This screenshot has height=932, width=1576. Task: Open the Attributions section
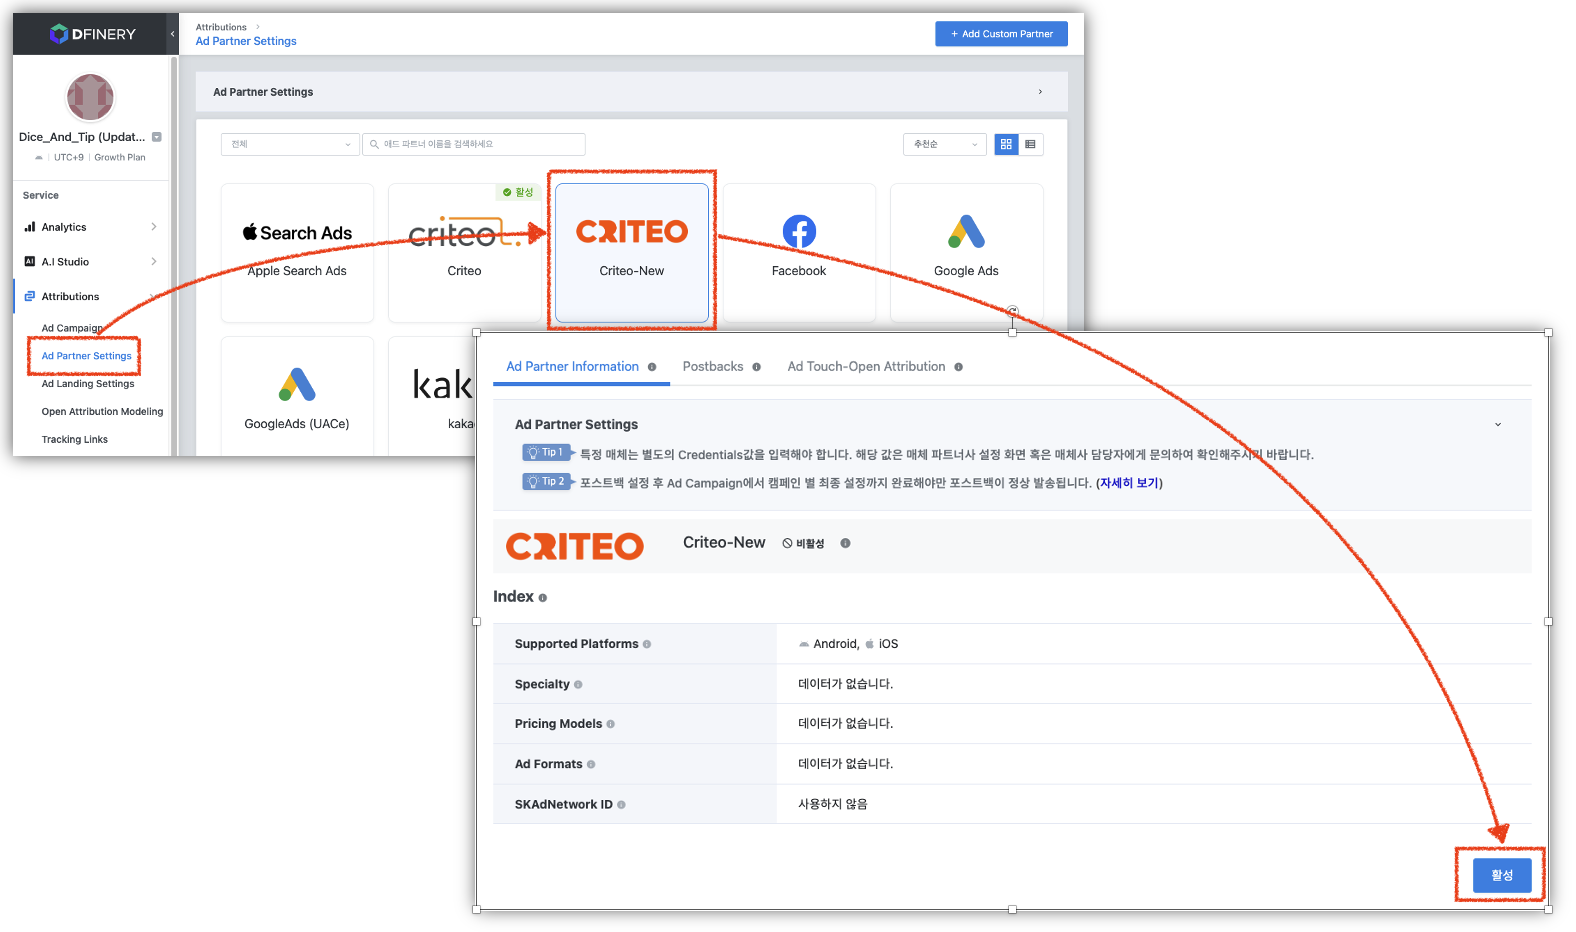[70, 297]
